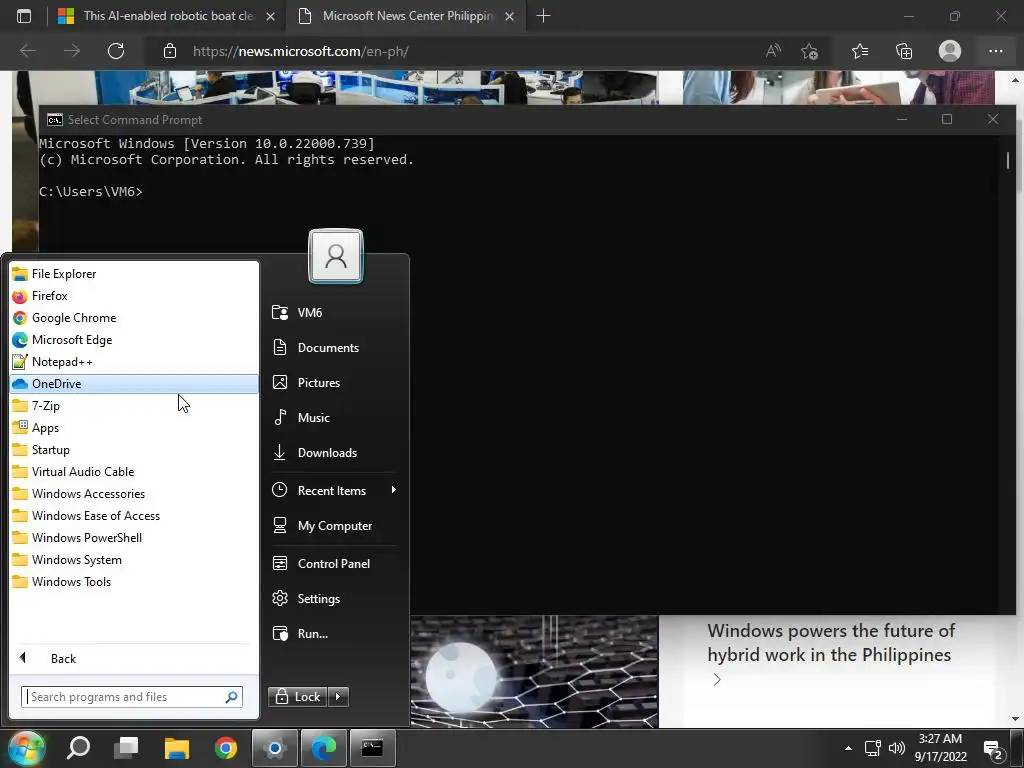
Task: Open a new Edge tab
Action: [543, 16]
